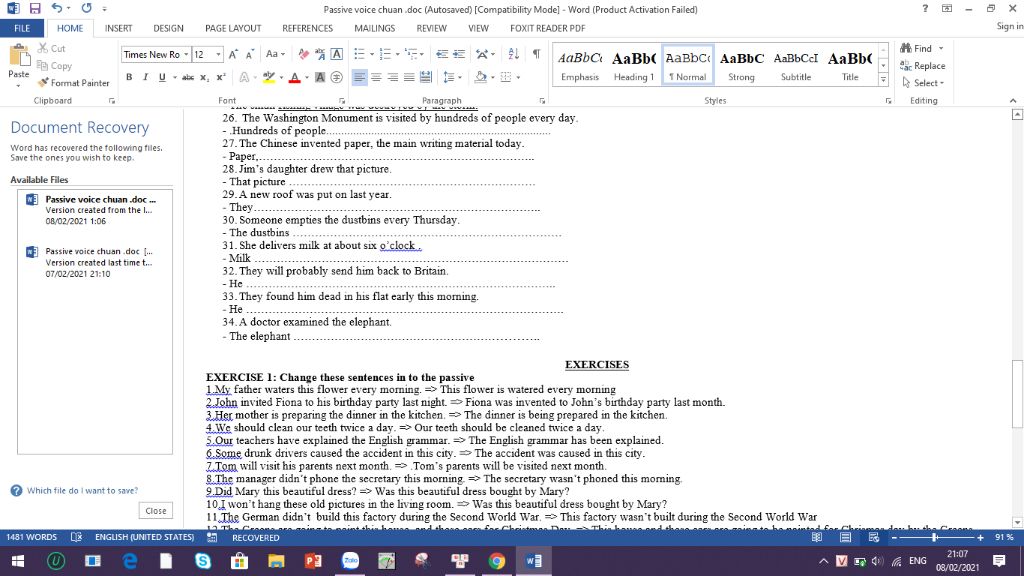This screenshot has height=576, width=1024.
Task: Switch to the INSERT tab
Action: 118,28
